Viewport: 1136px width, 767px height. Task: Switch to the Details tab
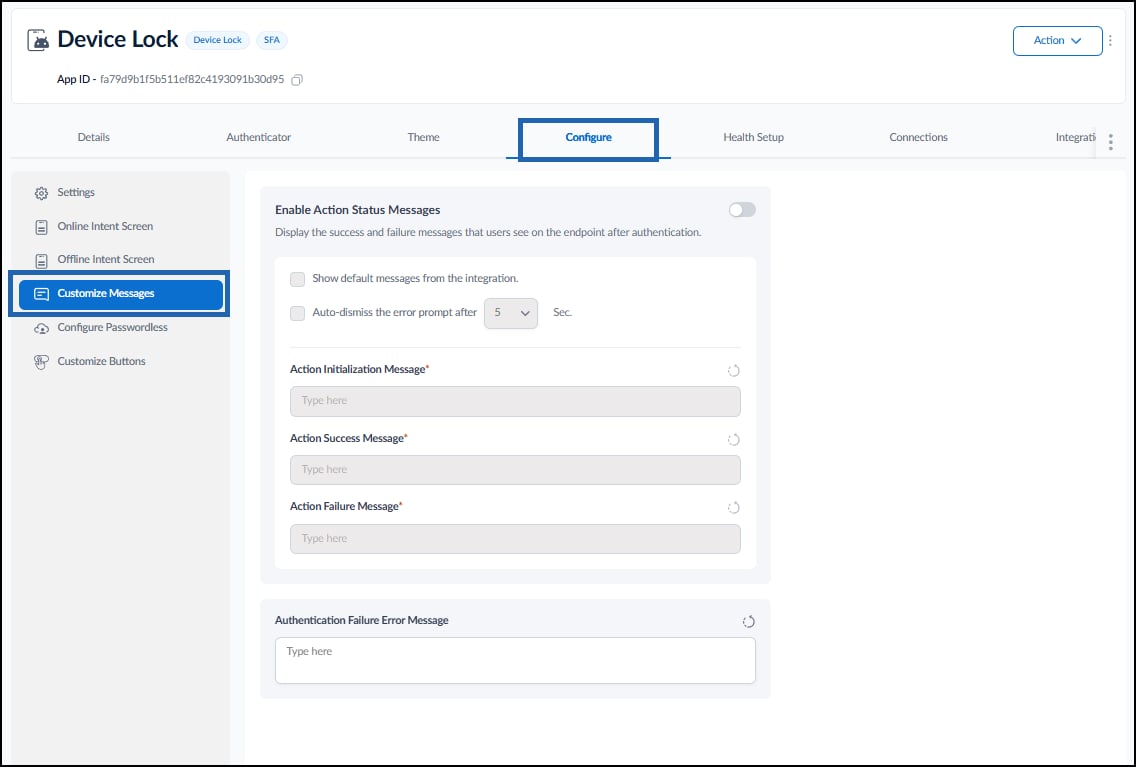pyautogui.click(x=93, y=137)
